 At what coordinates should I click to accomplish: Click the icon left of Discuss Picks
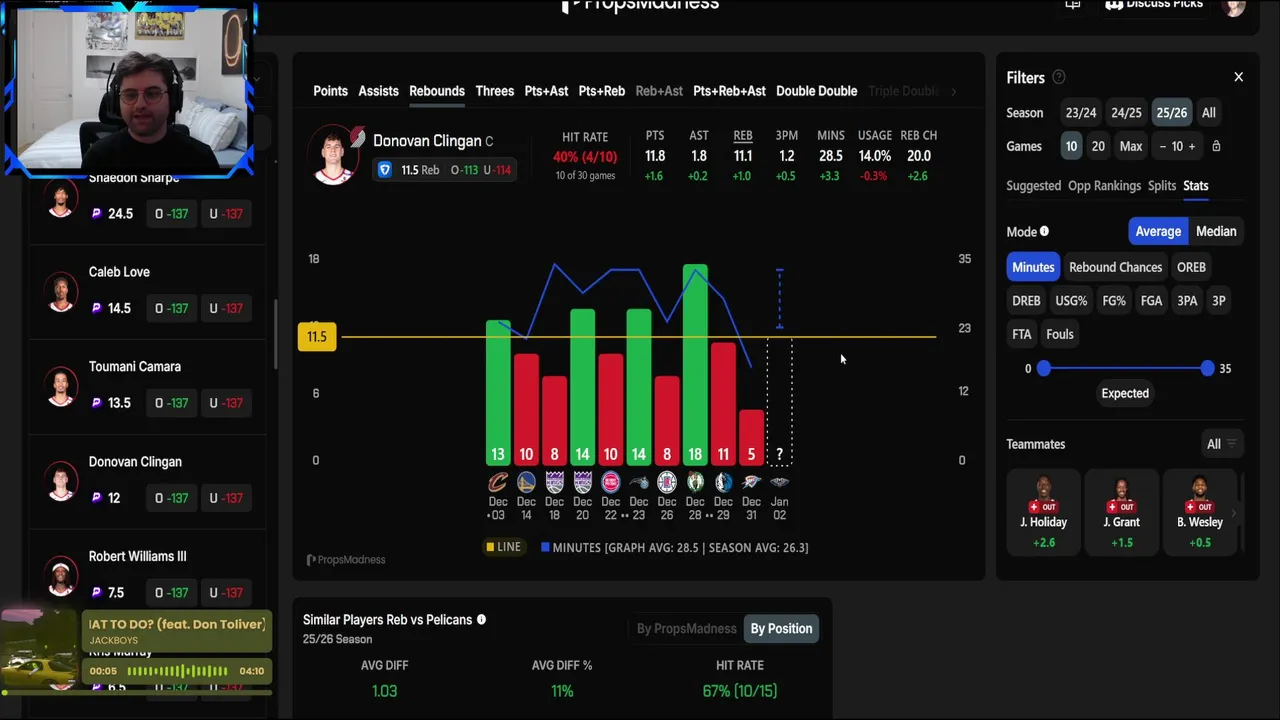tap(1073, 4)
